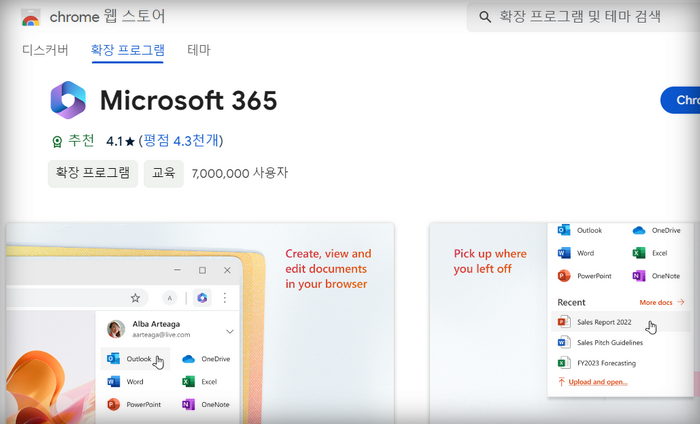The image size is (700, 424).
Task: Select the 확장 프로그램 tab
Action: (x=128, y=50)
